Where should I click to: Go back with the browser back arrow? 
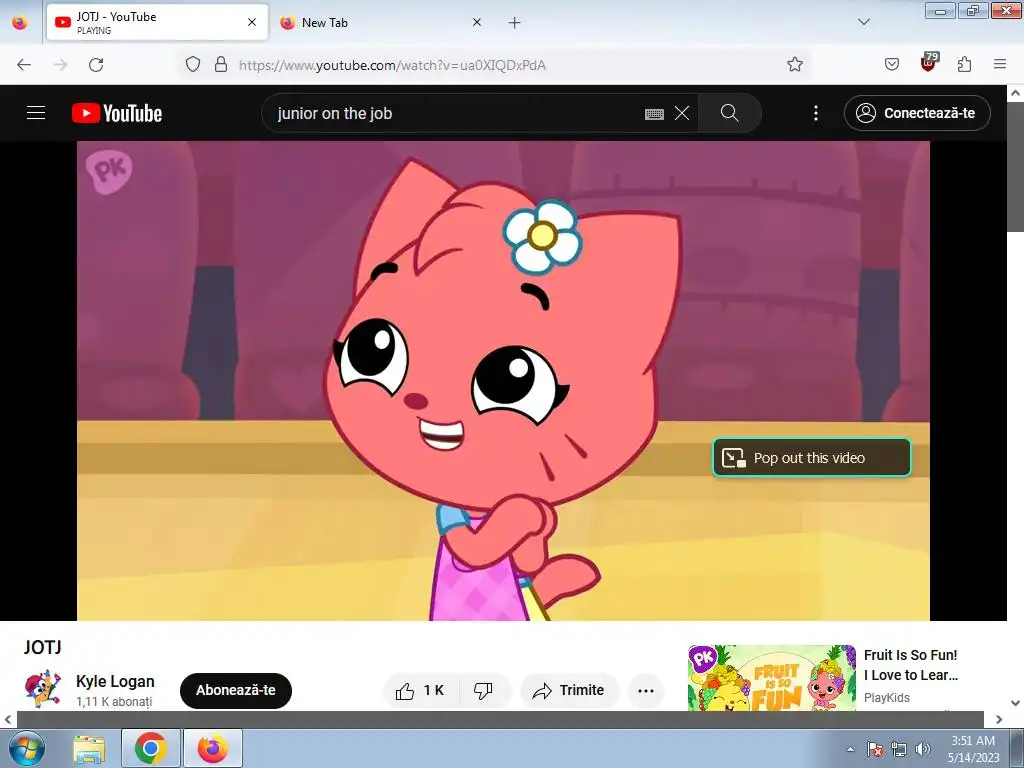(x=24, y=64)
